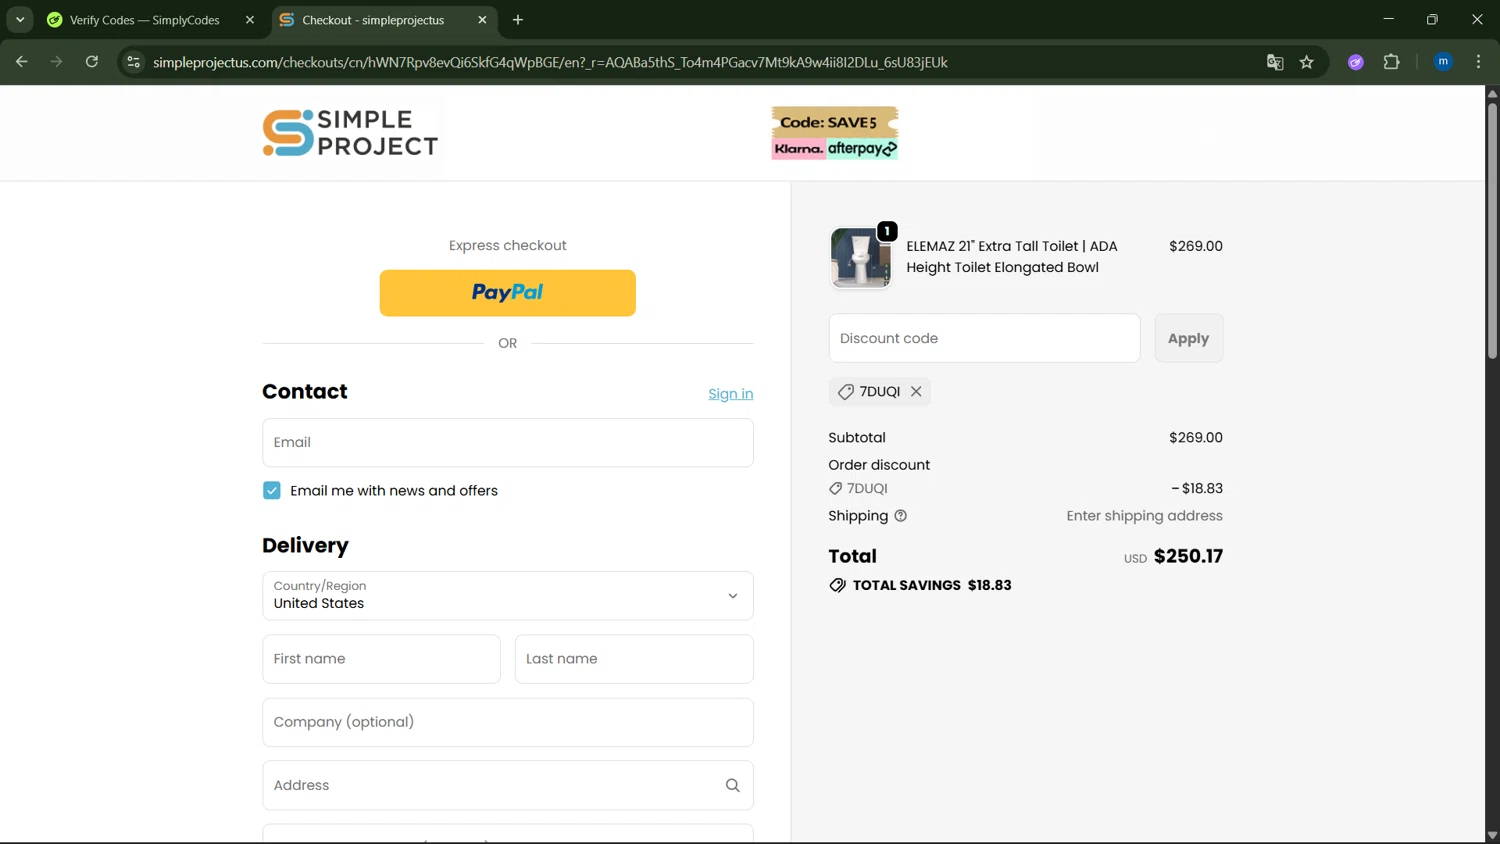Click the −$18.83 order discount value
Screen dimensions: 1500x844
coord(1197,488)
